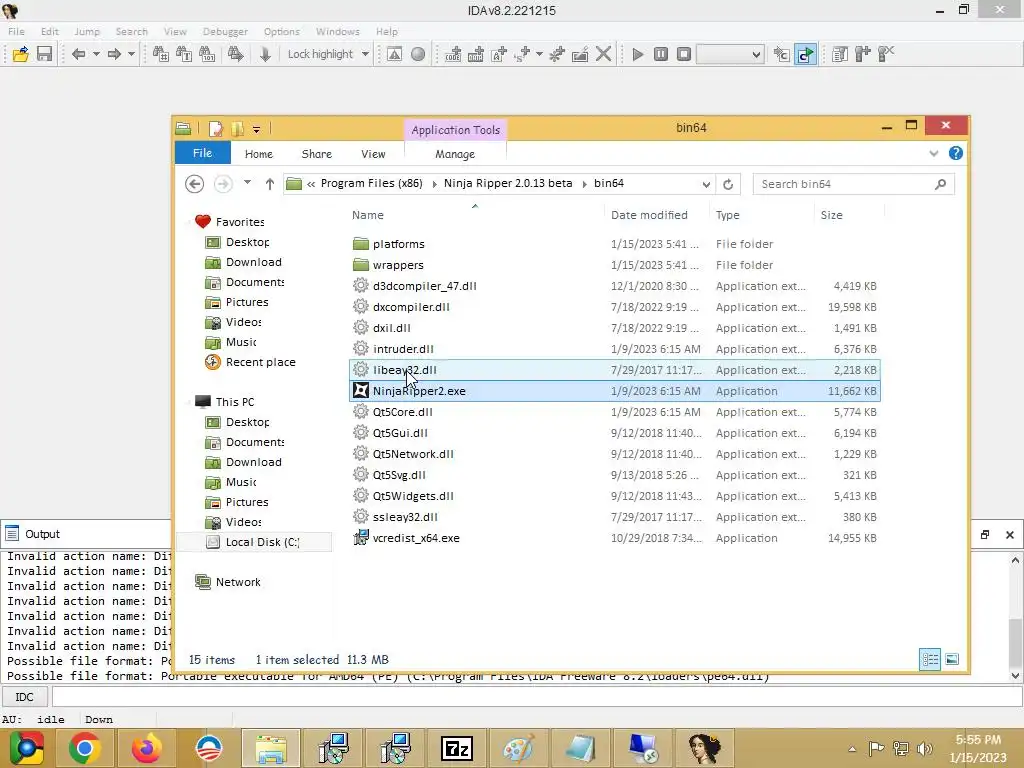Click the IDA delete X icon
The height and width of the screenshot is (768, 1024).
point(603,54)
